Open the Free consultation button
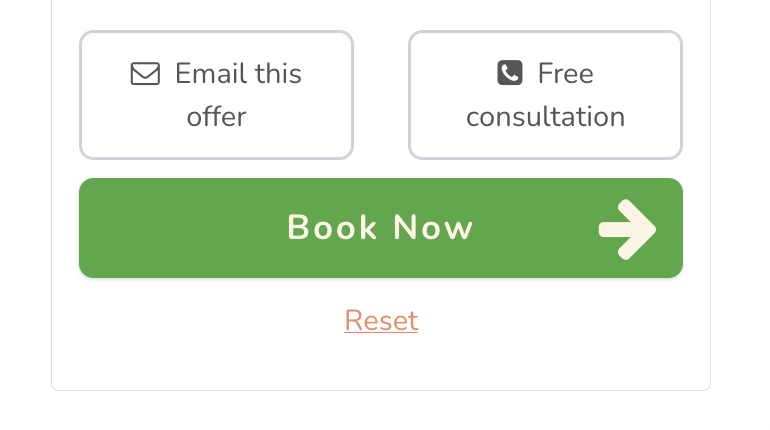770x430 pixels. (545, 95)
